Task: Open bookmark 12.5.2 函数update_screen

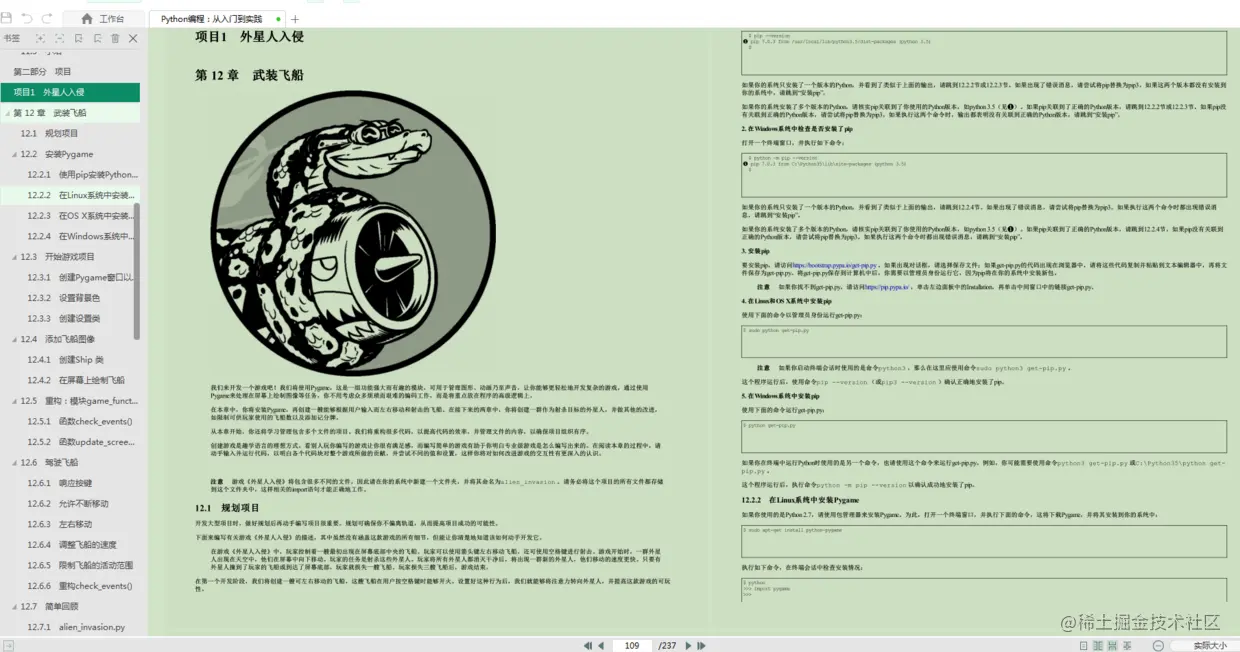Action: click(81, 442)
